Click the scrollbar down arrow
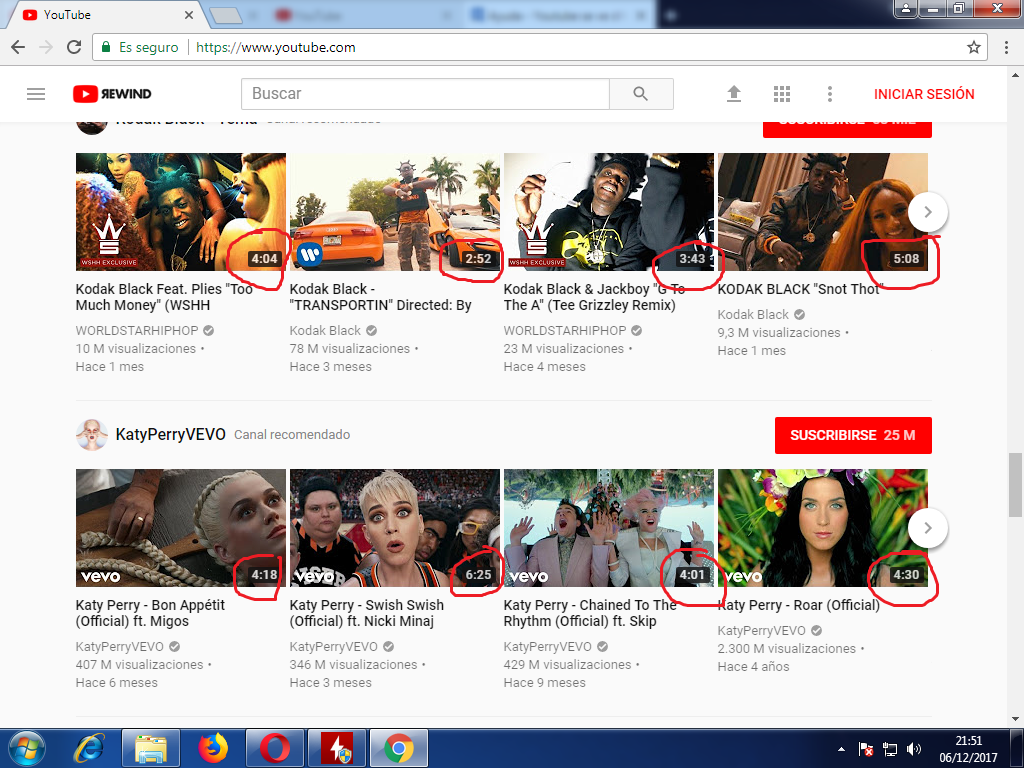 [x=1016, y=719]
